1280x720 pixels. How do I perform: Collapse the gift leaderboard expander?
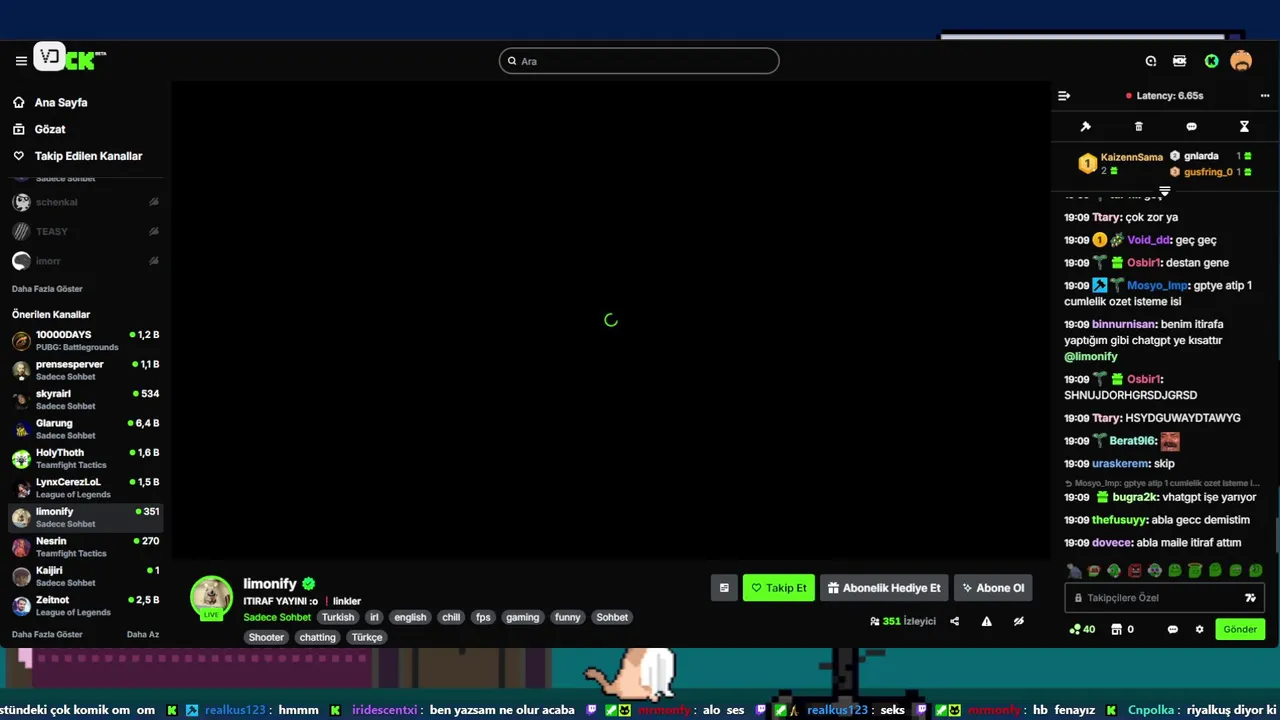pyautogui.click(x=1164, y=190)
